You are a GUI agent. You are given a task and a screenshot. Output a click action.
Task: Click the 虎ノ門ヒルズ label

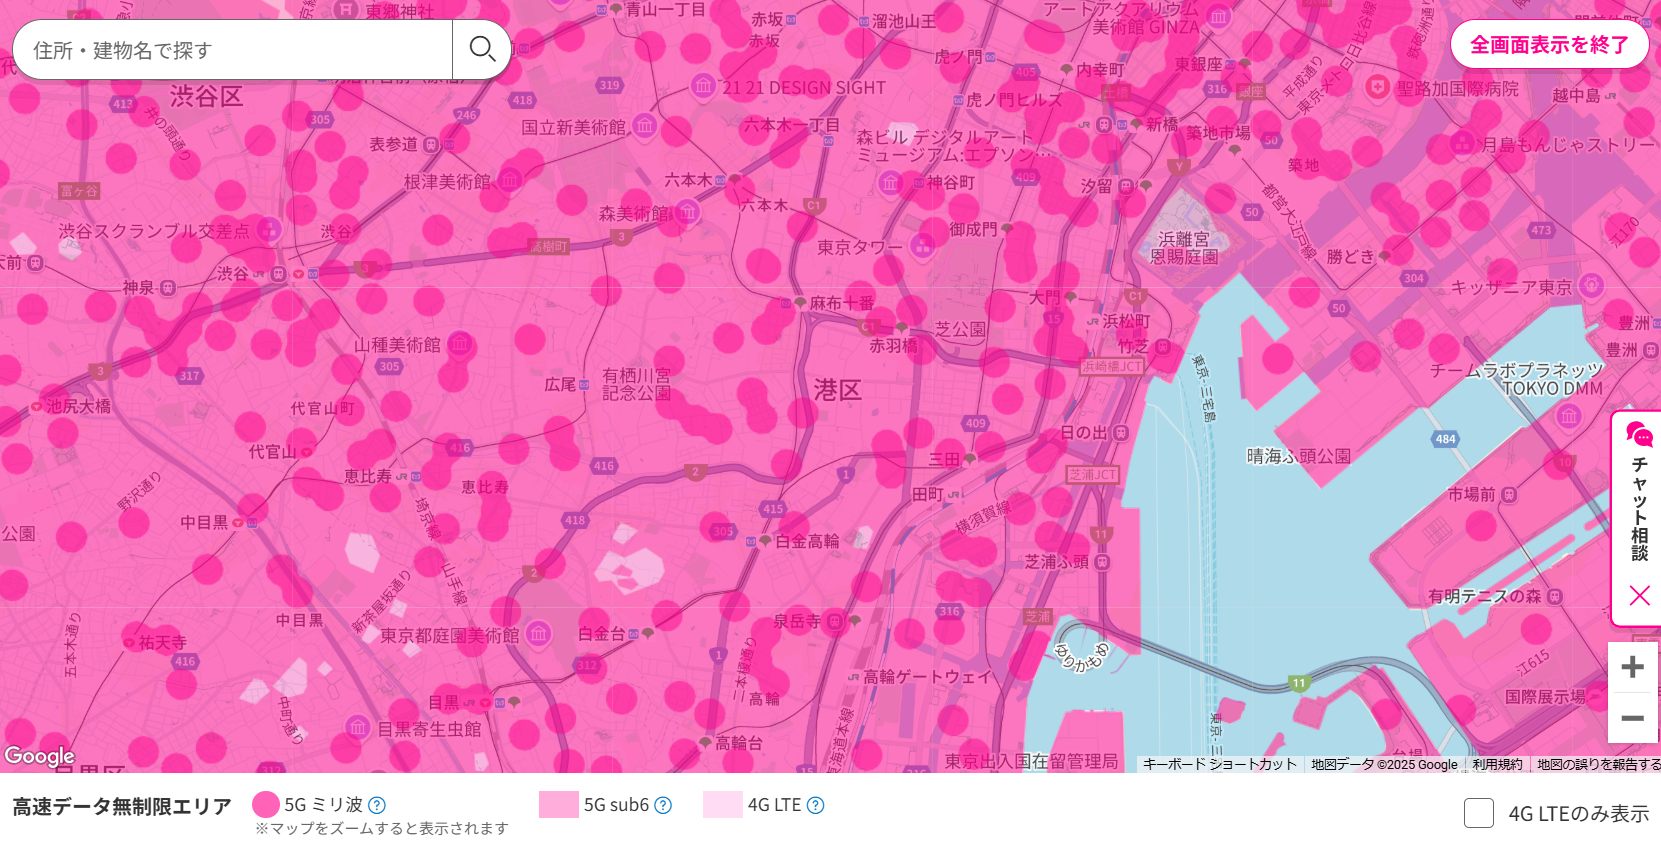click(1014, 99)
